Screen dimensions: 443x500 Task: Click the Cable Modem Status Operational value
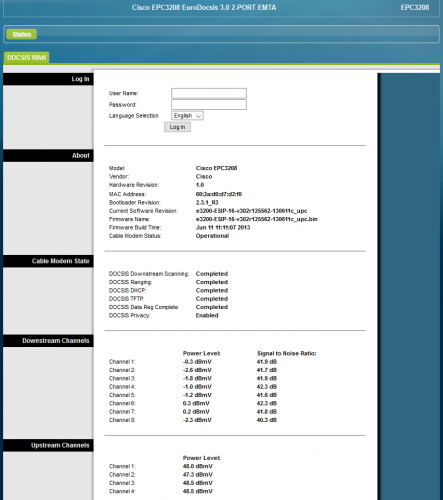212,236
